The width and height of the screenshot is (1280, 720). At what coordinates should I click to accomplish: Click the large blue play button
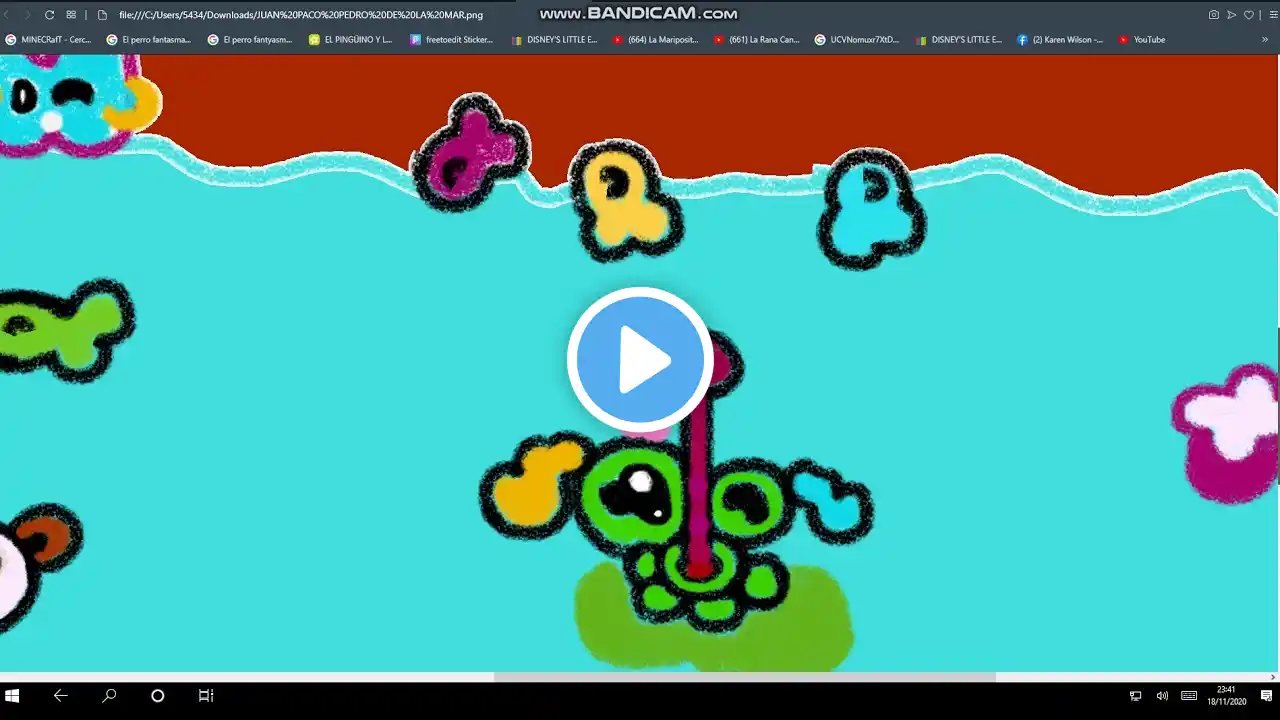coord(640,360)
